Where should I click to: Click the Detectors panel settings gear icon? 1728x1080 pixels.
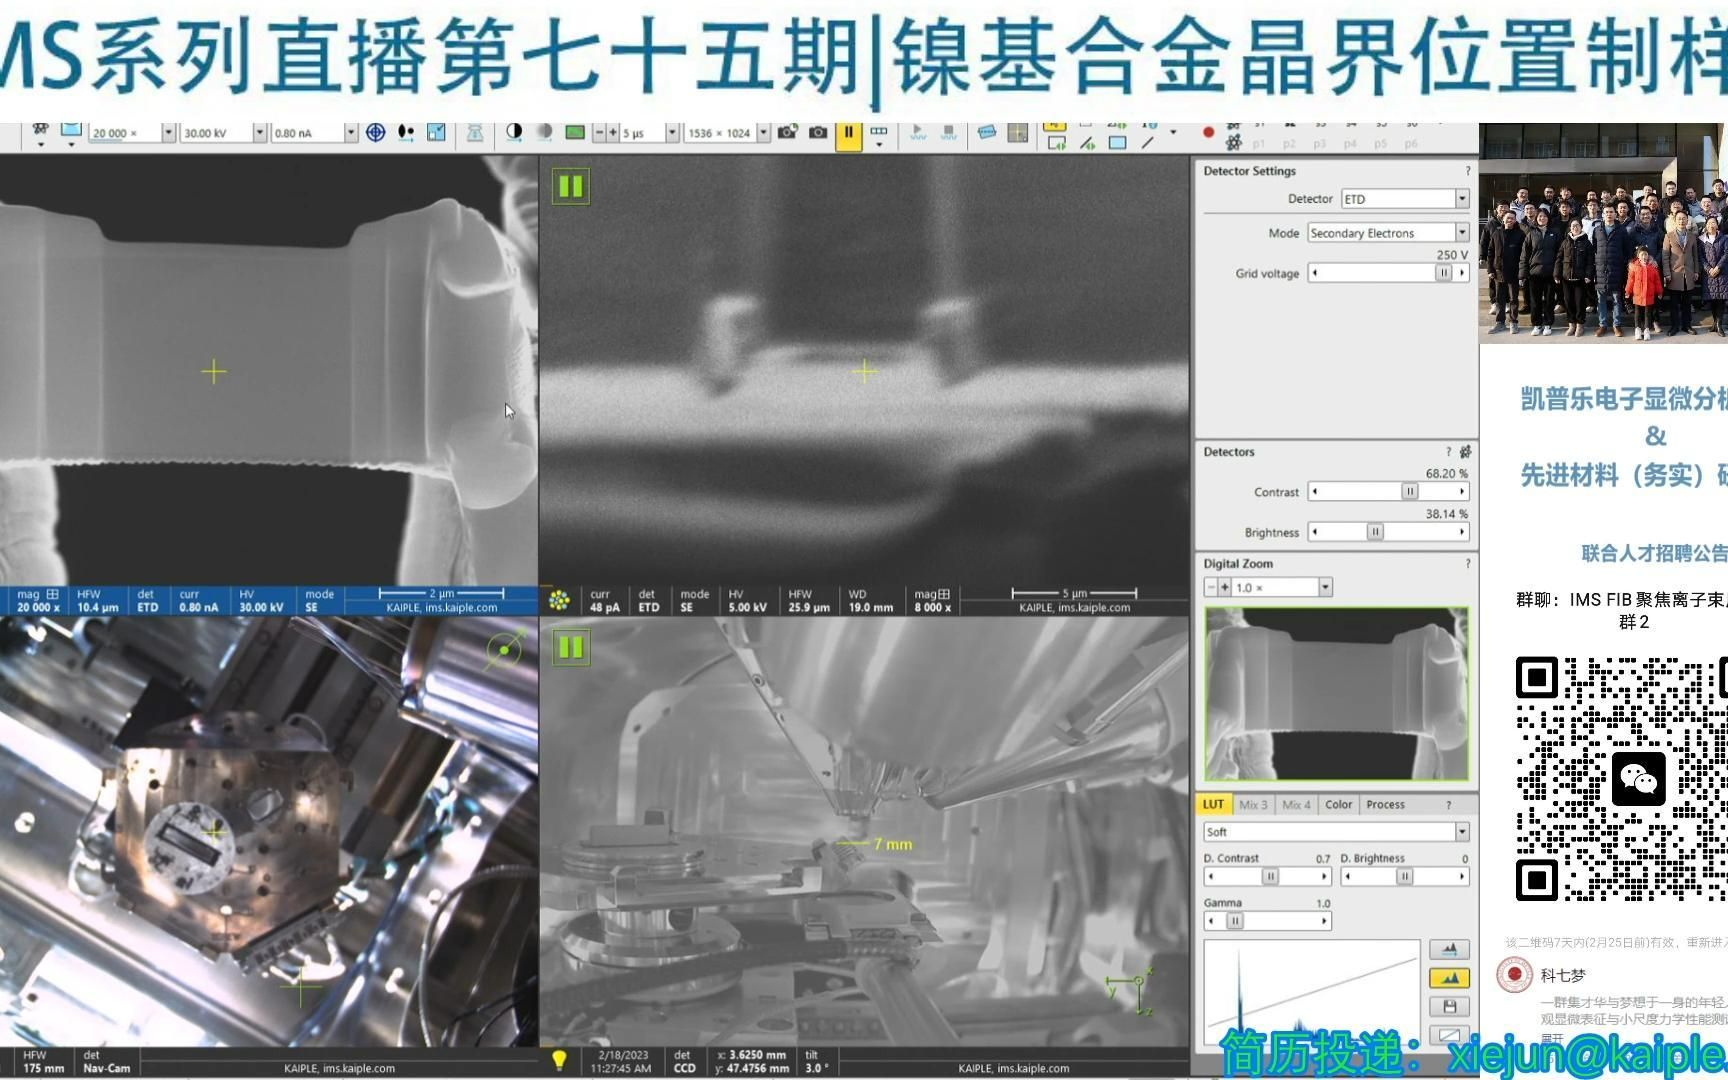point(1465,452)
